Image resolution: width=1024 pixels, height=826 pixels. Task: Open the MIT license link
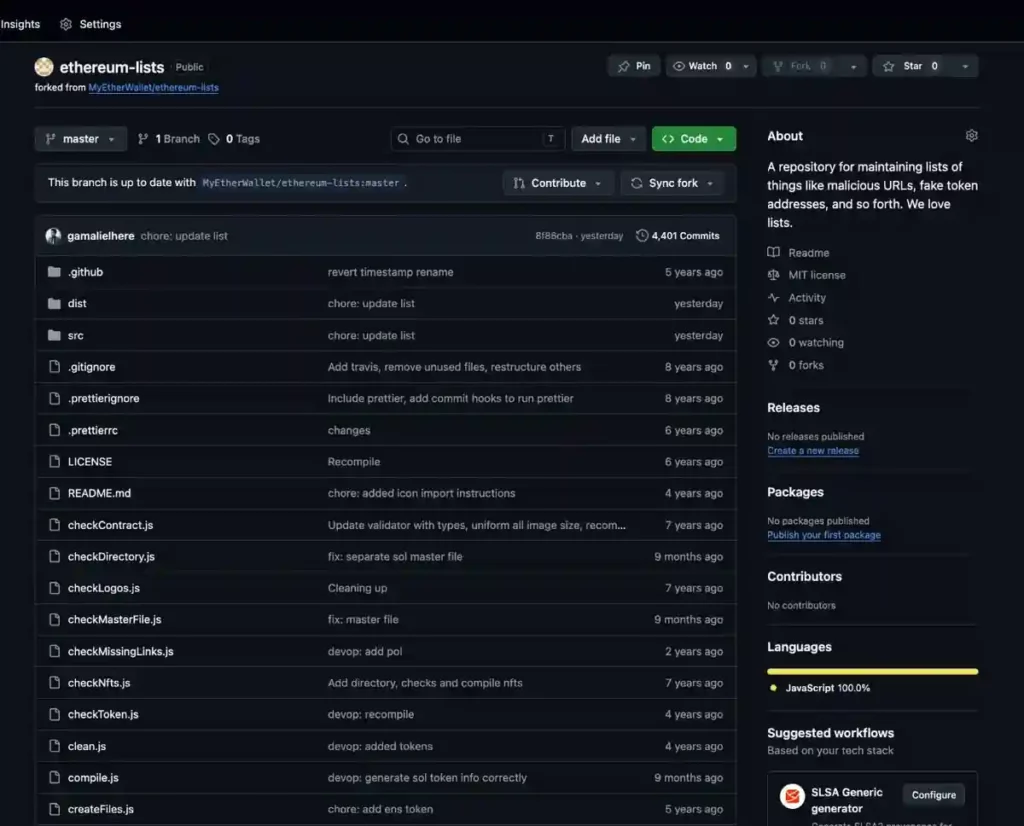817,275
